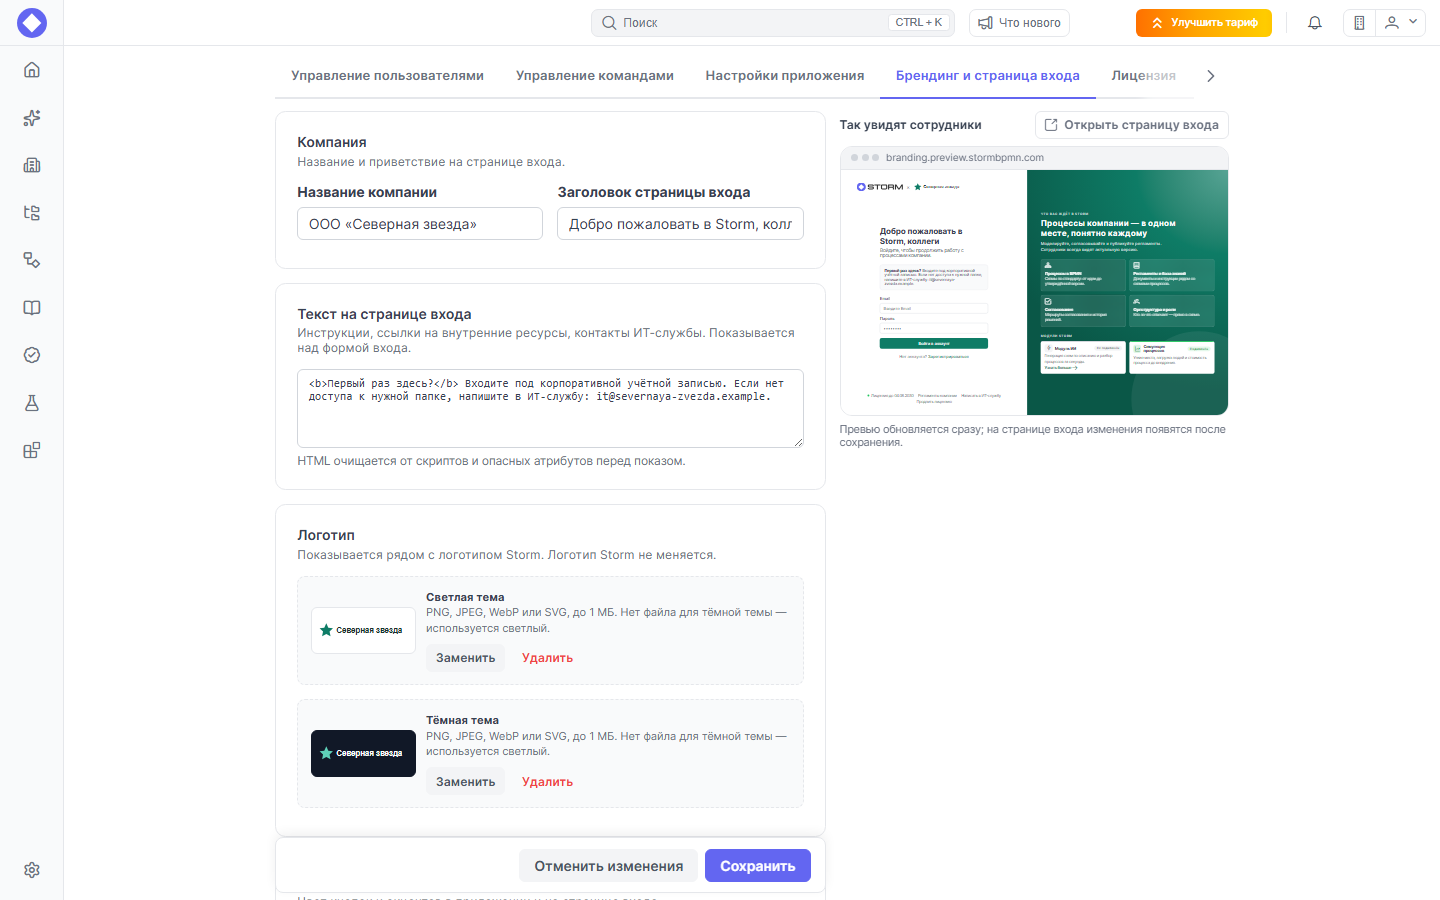Open notifications bell
Viewport: 1440px width, 900px height.
point(1315,23)
